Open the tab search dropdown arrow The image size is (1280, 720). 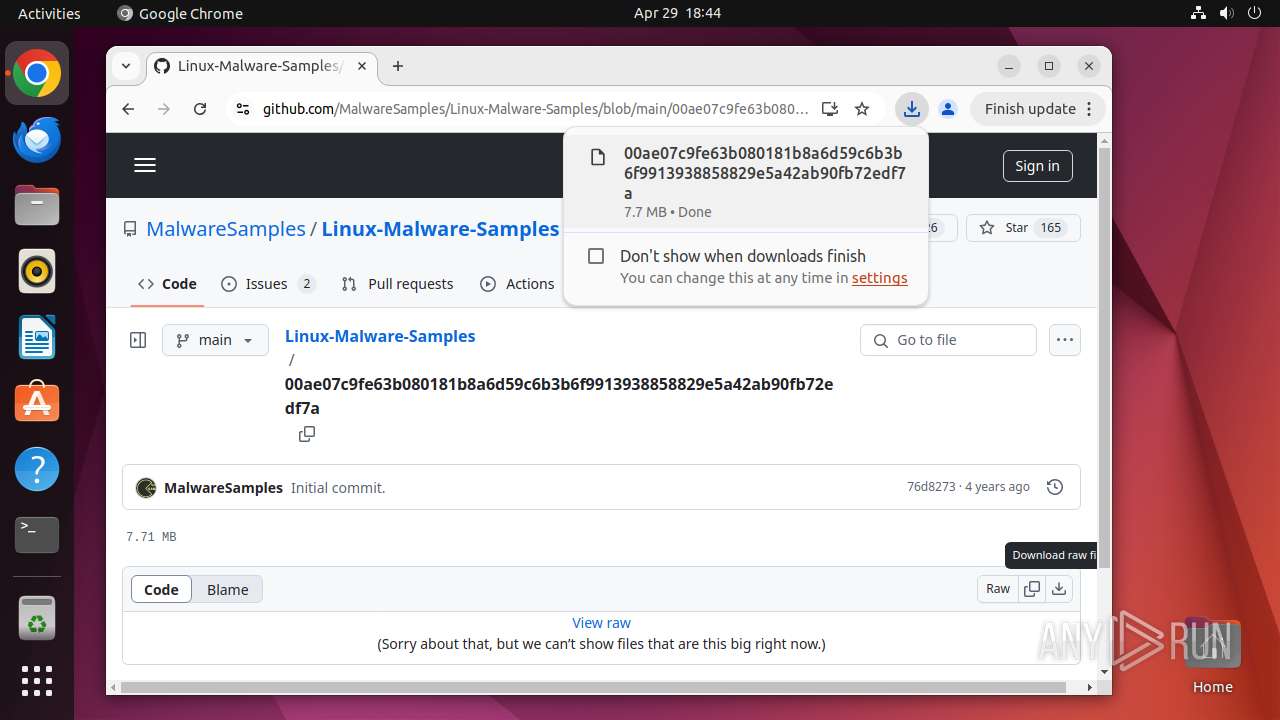pos(126,66)
